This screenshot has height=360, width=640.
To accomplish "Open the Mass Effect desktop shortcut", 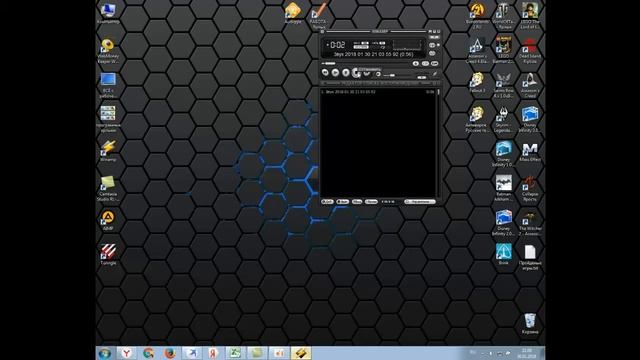I will pos(530,151).
